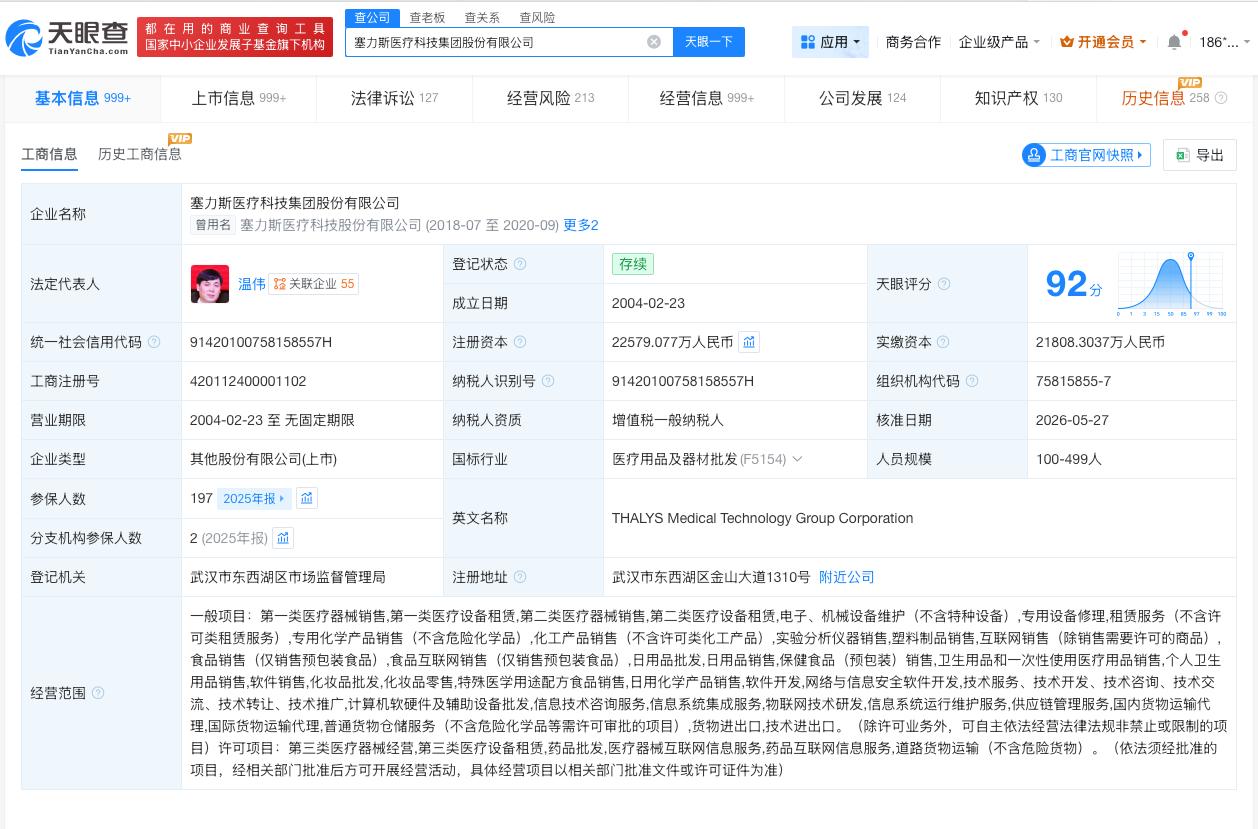Clear the search box with the X icon
Image resolution: width=1258 pixels, height=829 pixels.
click(x=654, y=42)
